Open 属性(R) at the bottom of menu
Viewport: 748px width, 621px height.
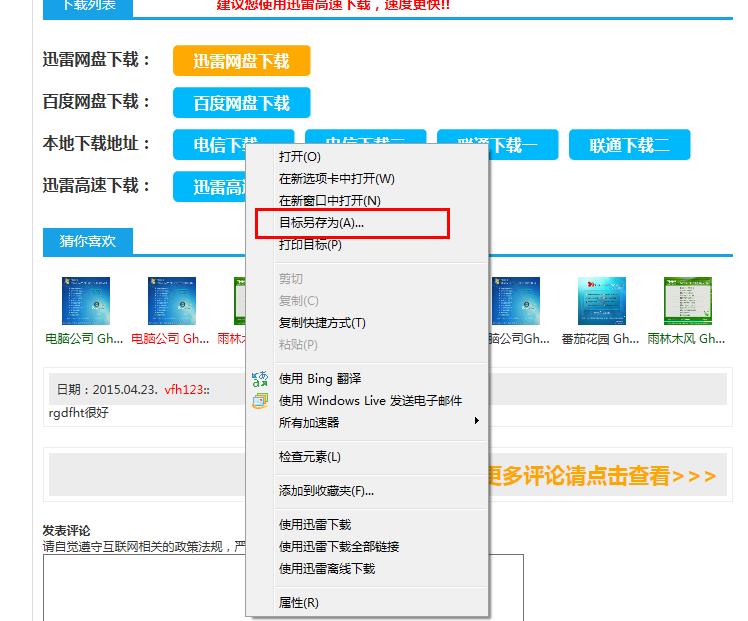pyautogui.click(x=299, y=603)
